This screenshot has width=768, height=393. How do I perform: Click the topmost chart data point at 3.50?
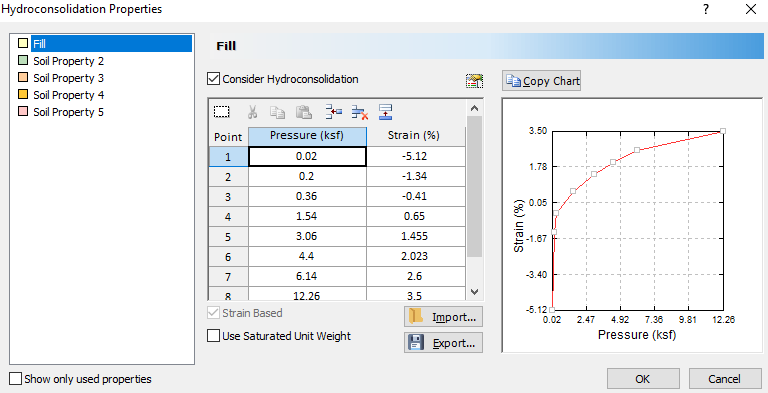pos(723,131)
